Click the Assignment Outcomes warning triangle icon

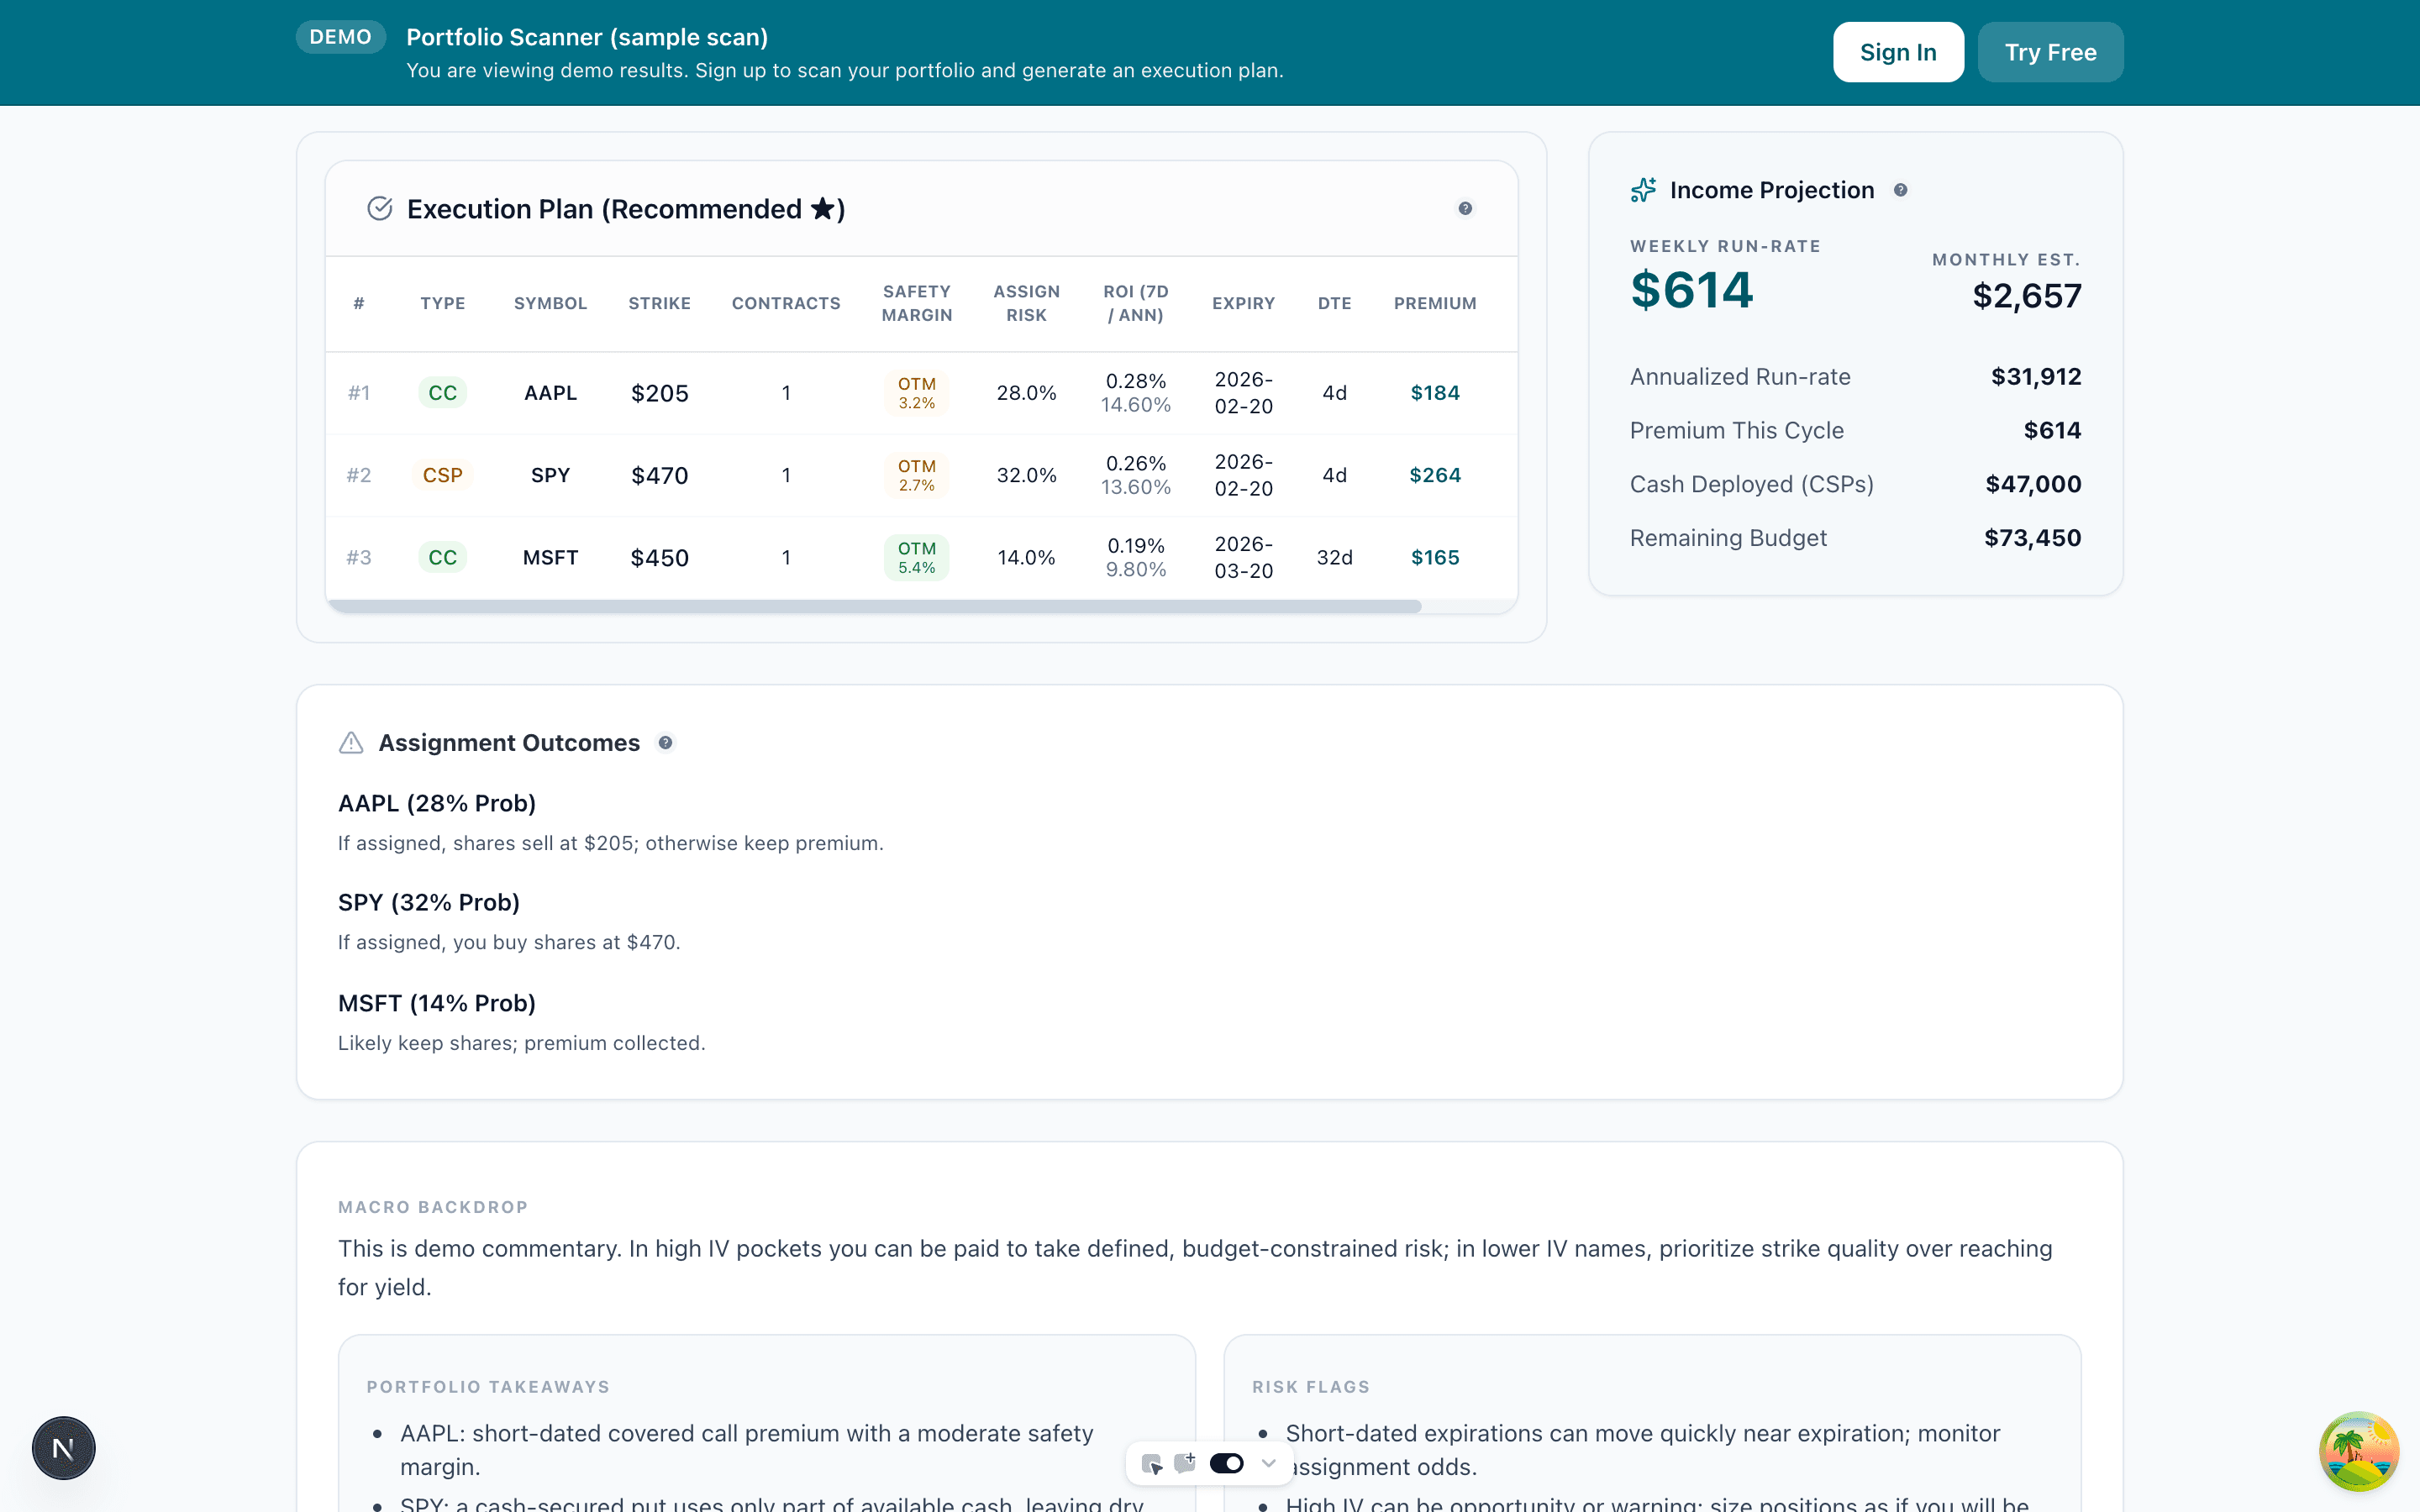[351, 742]
